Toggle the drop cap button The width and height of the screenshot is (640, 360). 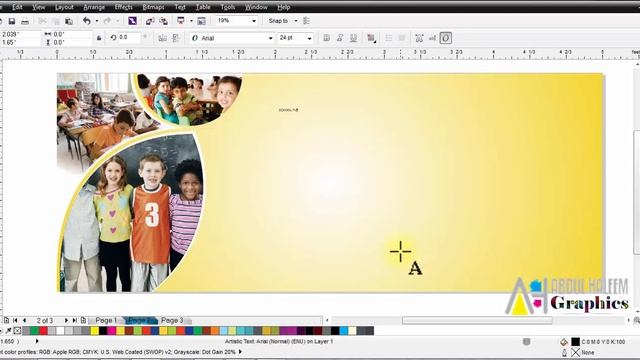tap(402, 38)
